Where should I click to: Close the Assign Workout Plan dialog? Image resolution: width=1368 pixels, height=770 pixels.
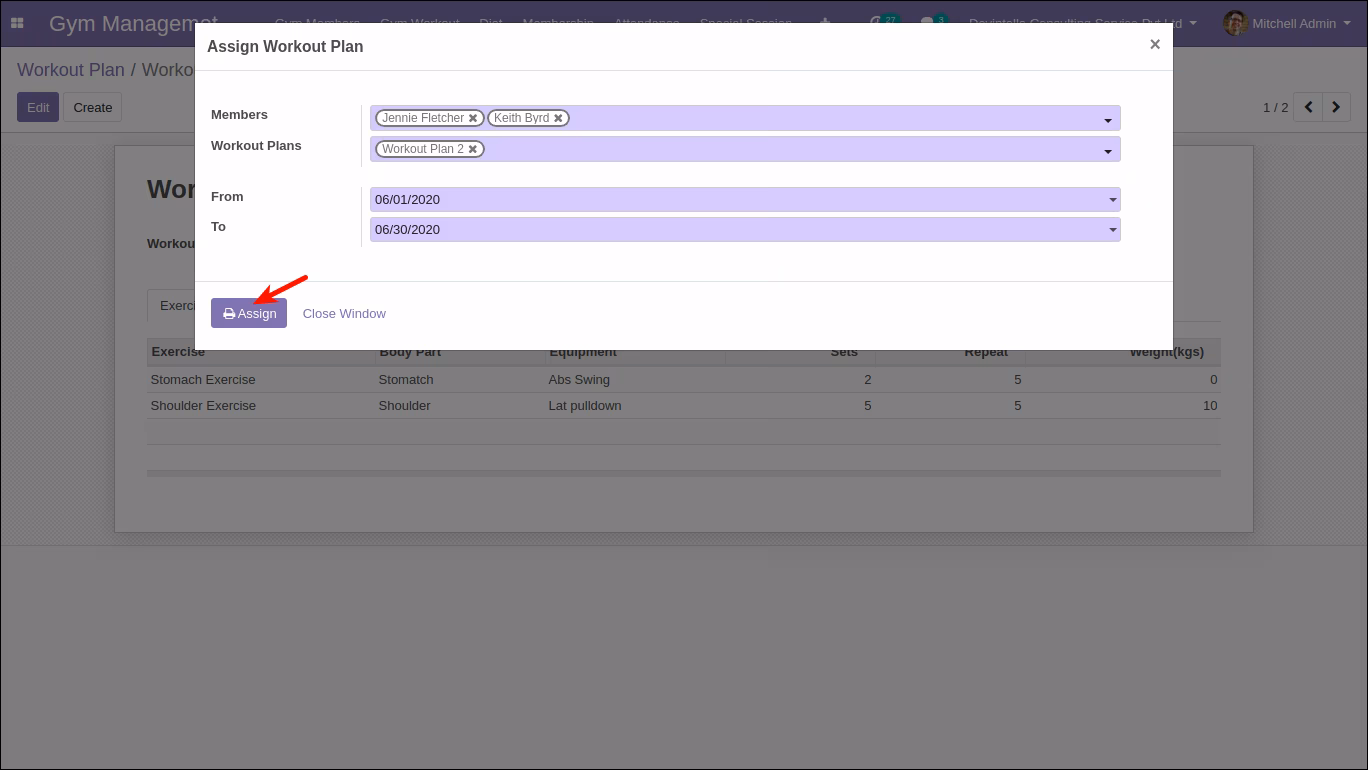1155,45
